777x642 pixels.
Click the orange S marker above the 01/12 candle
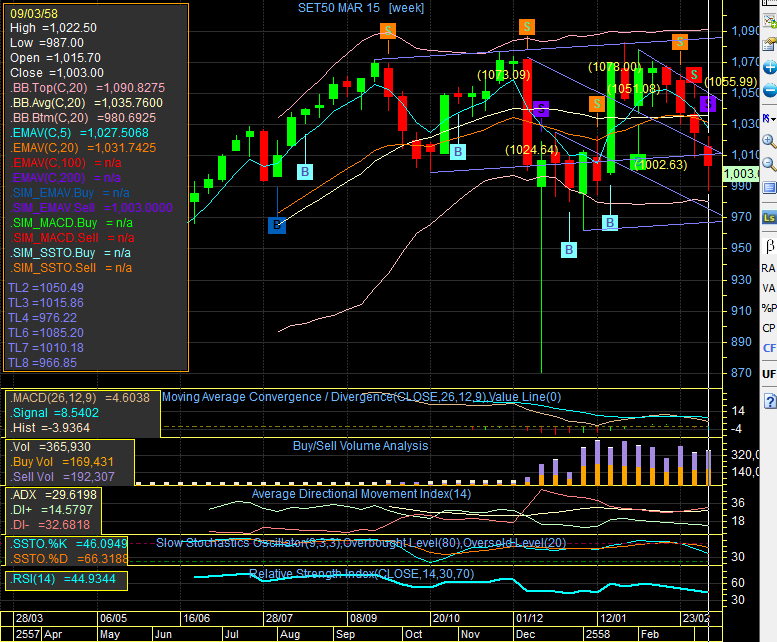[527, 27]
